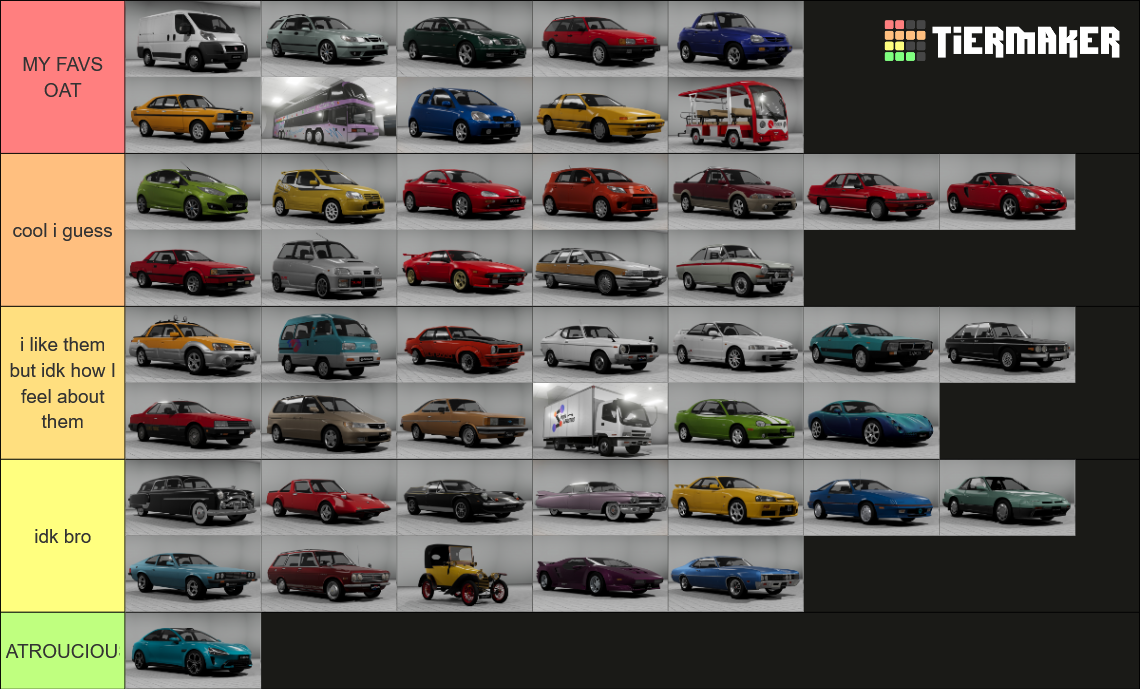Screen dimensions: 1140x689
Task: Select the yellow antique car thumbnail
Action: click(x=465, y=574)
